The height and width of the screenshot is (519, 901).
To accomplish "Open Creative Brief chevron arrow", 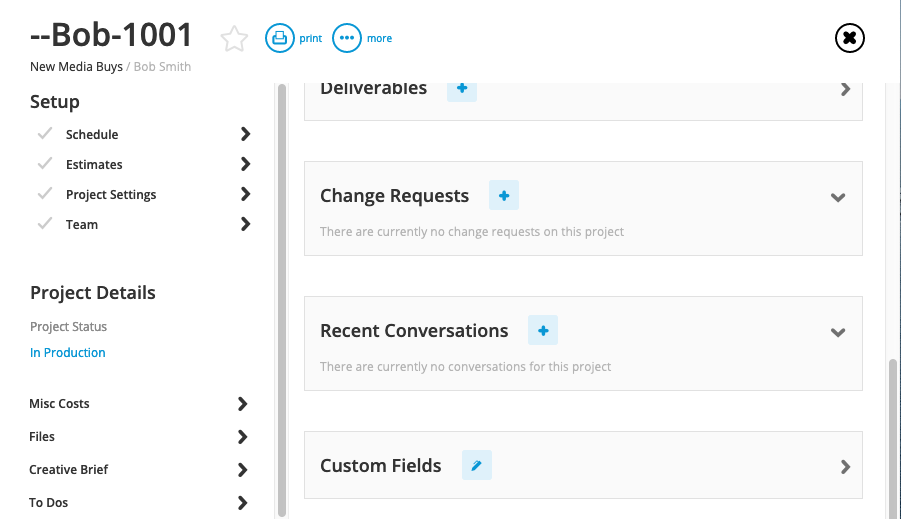I will pos(242,470).
